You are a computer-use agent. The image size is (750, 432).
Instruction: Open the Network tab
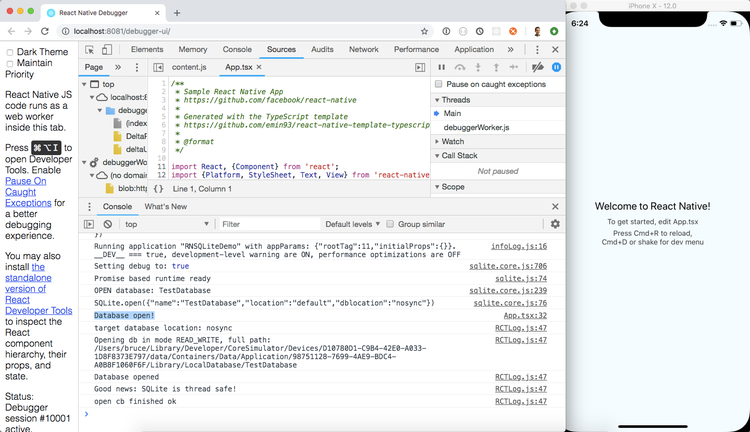pos(364,50)
